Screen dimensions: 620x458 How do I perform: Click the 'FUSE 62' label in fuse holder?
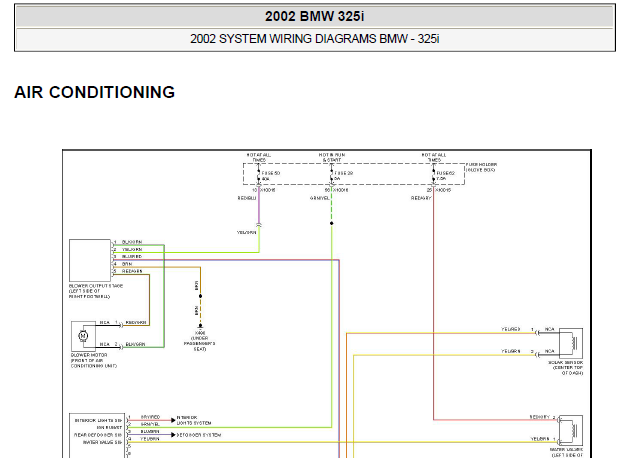click(446, 173)
